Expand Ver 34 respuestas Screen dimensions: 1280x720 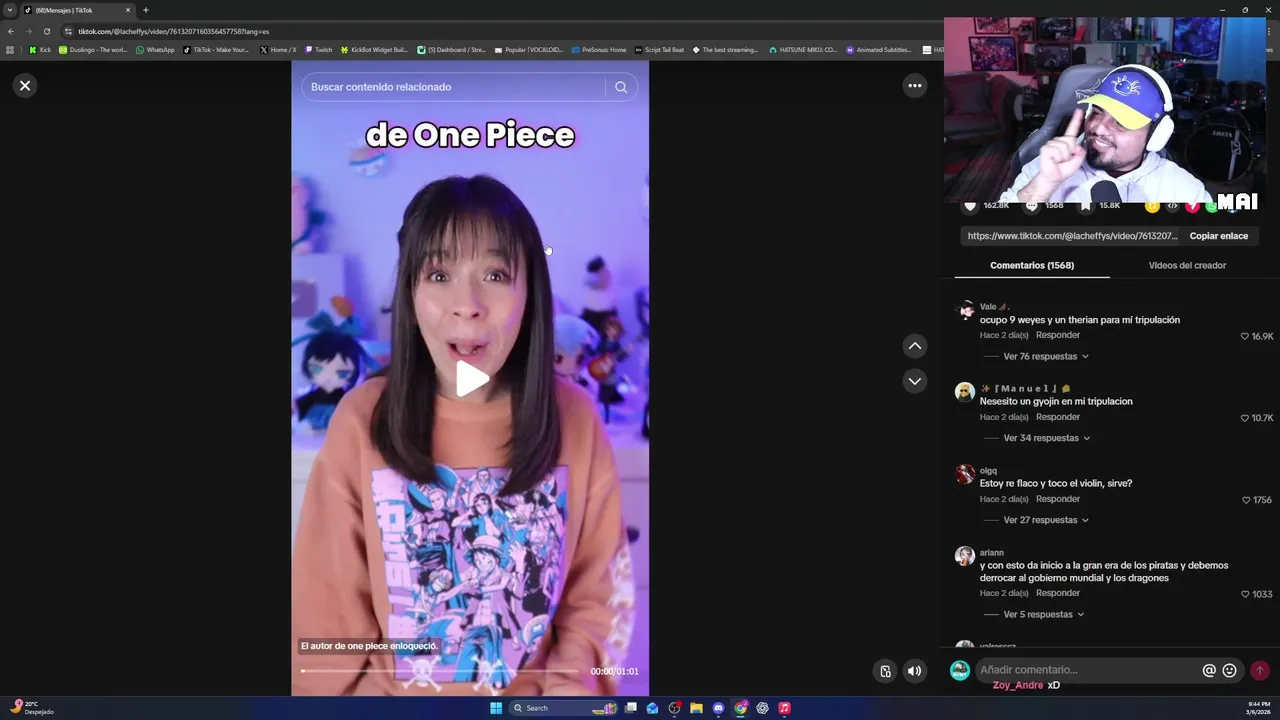click(x=1047, y=438)
